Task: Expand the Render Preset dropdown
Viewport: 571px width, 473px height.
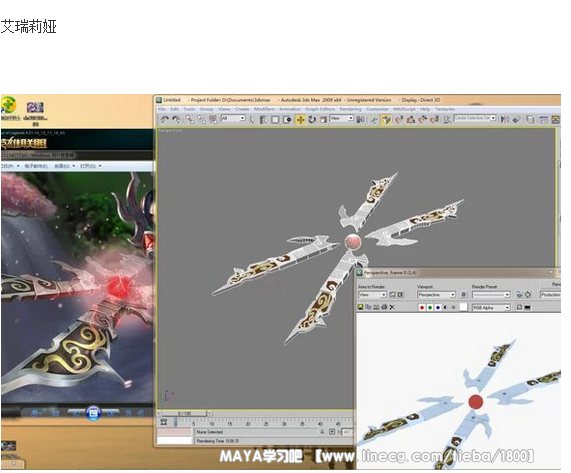Action: point(491,295)
